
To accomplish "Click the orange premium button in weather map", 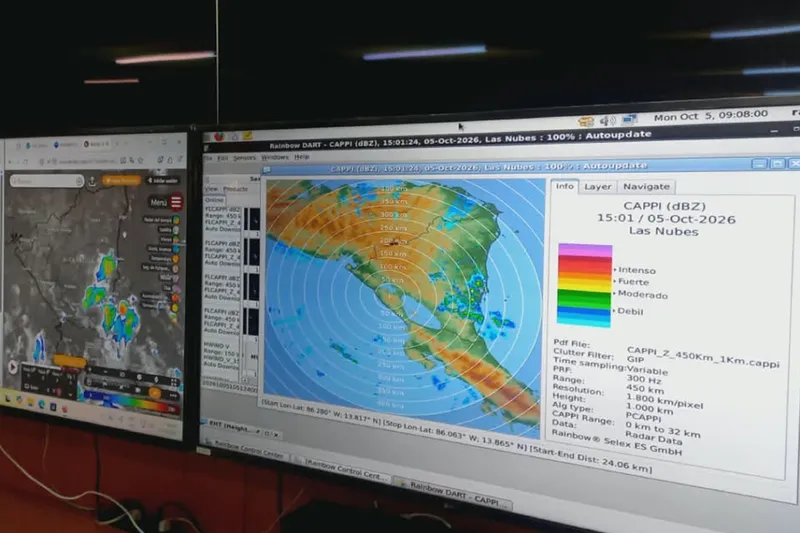I will [121, 180].
